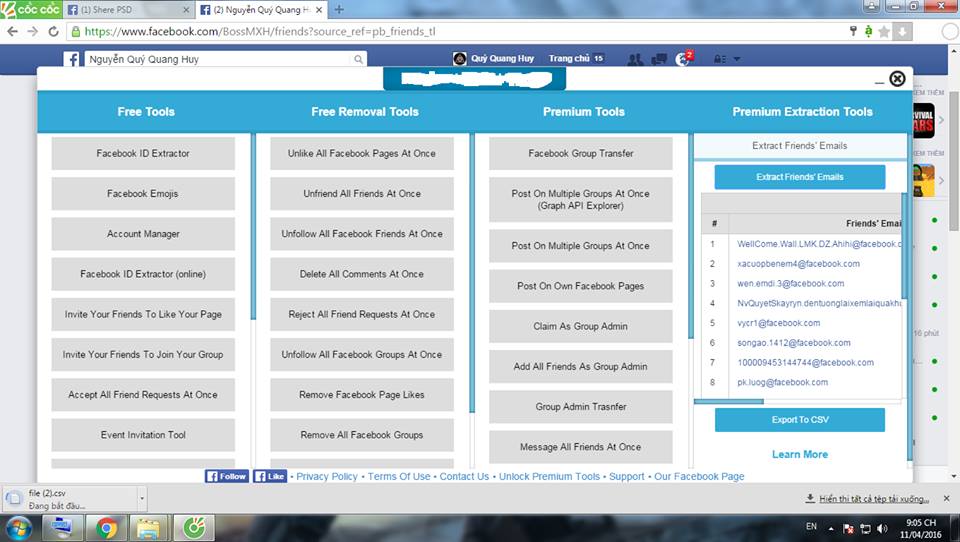960x542 pixels.
Task: Bookmark page with star icon
Action: pos(883,31)
